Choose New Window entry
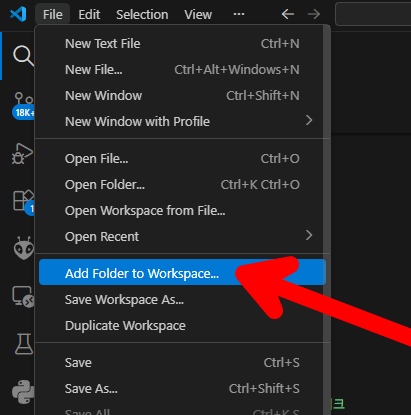The width and height of the screenshot is (411, 415). point(182,96)
